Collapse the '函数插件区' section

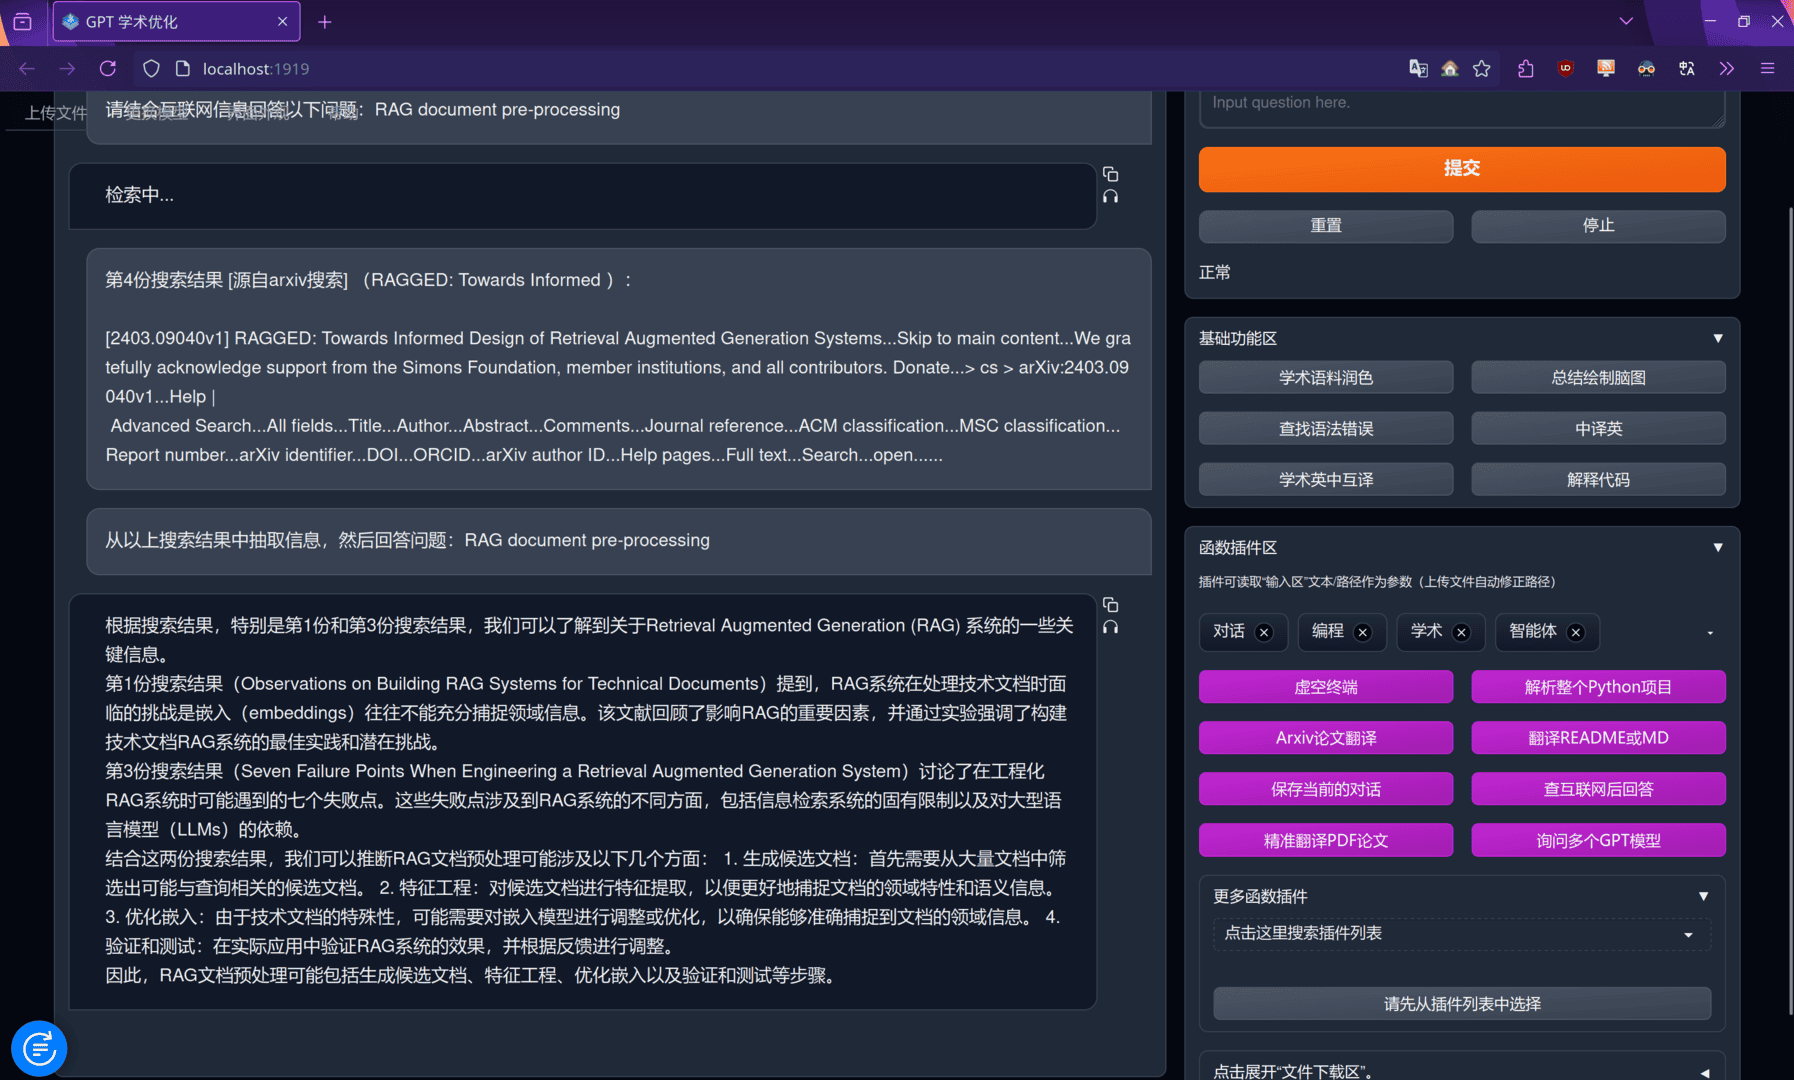(1718, 547)
